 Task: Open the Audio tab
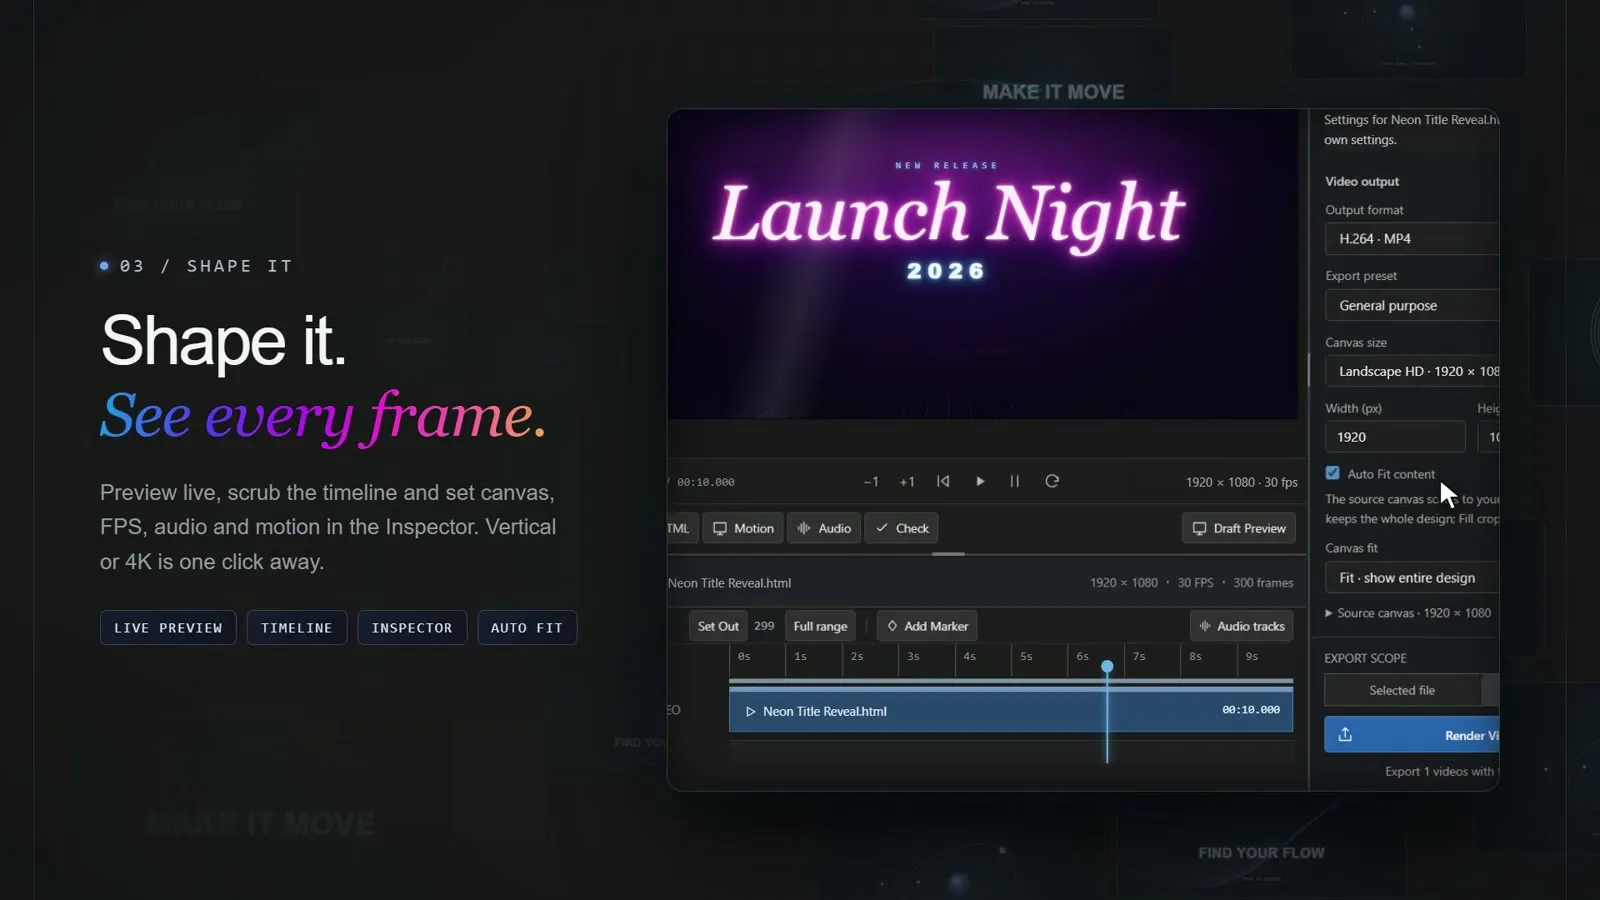click(x=824, y=528)
